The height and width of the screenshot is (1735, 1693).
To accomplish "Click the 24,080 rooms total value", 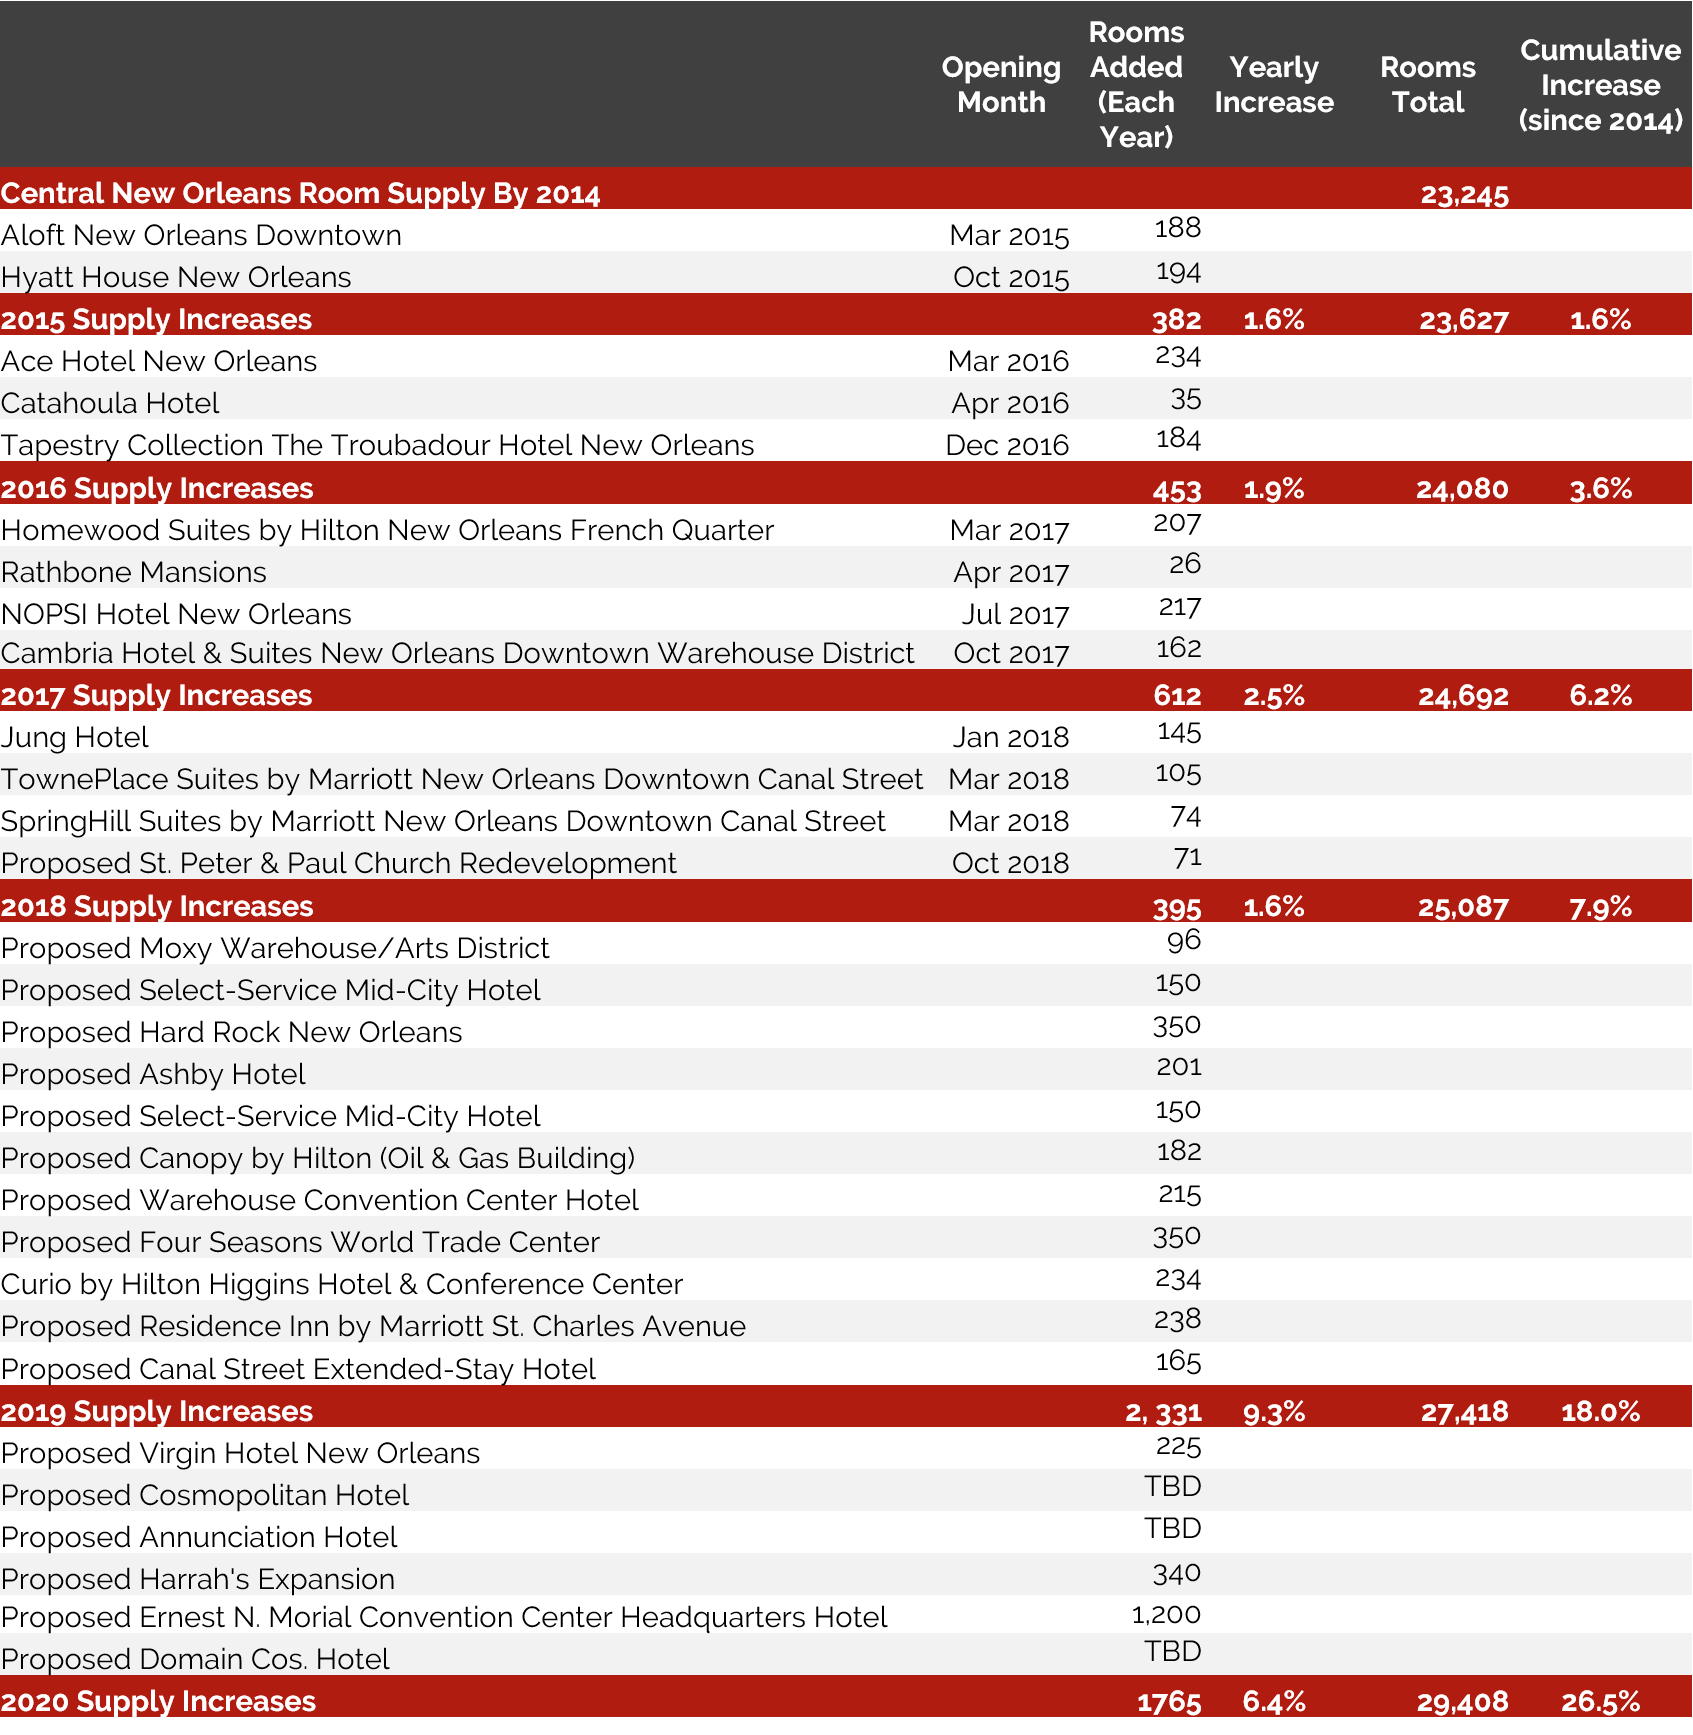I will point(1462,489).
